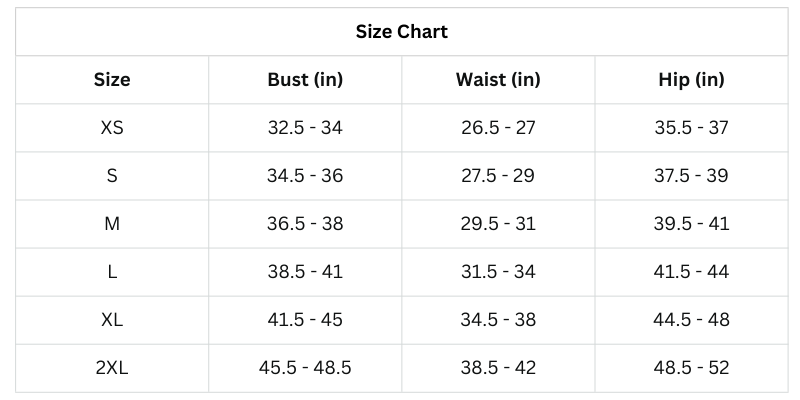Click the L waist value 31.5 - 34
This screenshot has width=800, height=400.
click(x=498, y=271)
